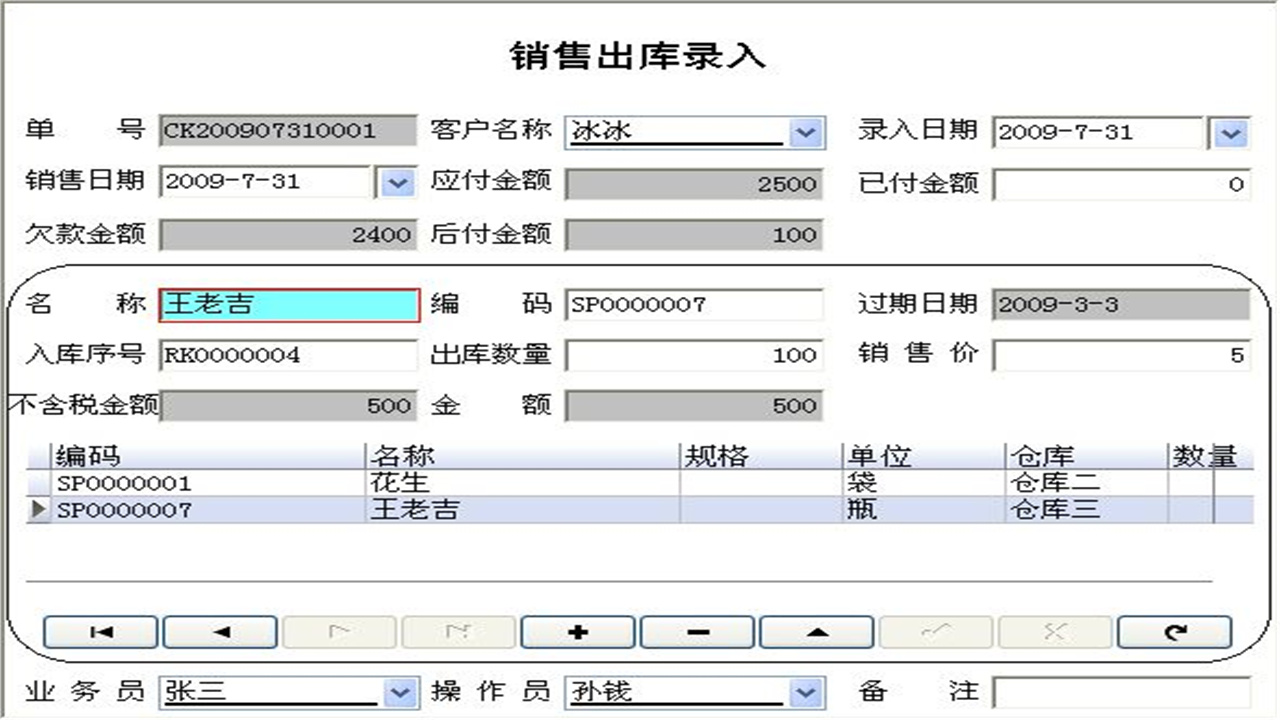Click the post changes checkmark icon

tap(936, 631)
